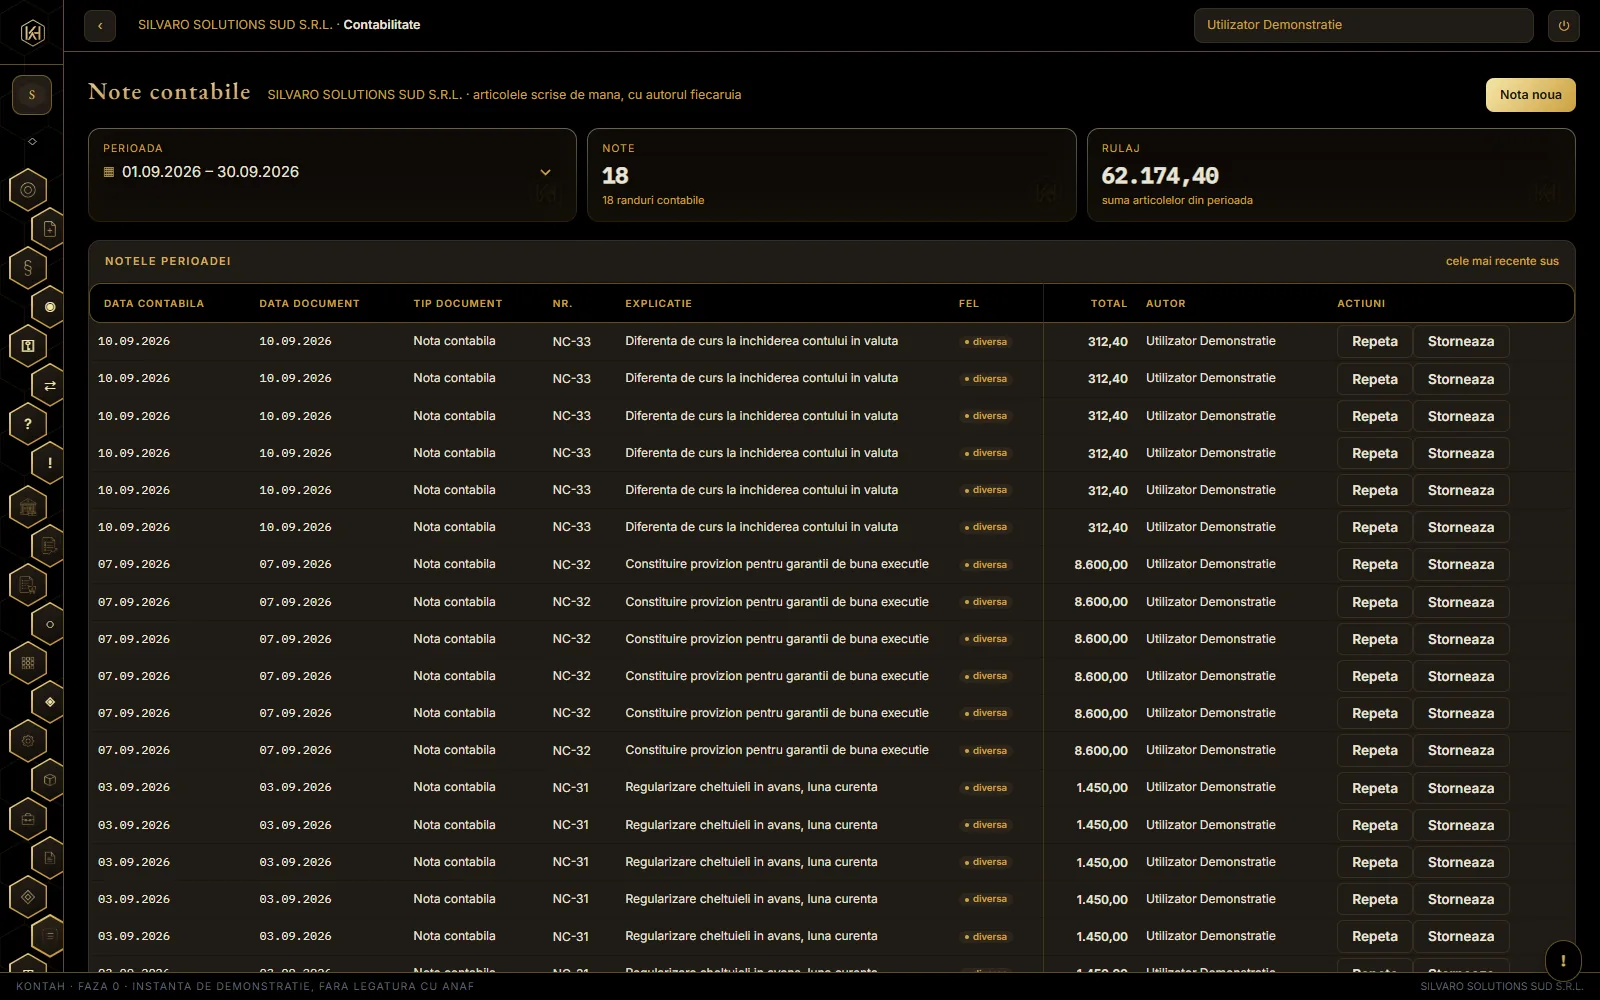This screenshot has height=1000, width=1600.
Task: Open the paragraph section symbol hexagon
Action: point(28,268)
